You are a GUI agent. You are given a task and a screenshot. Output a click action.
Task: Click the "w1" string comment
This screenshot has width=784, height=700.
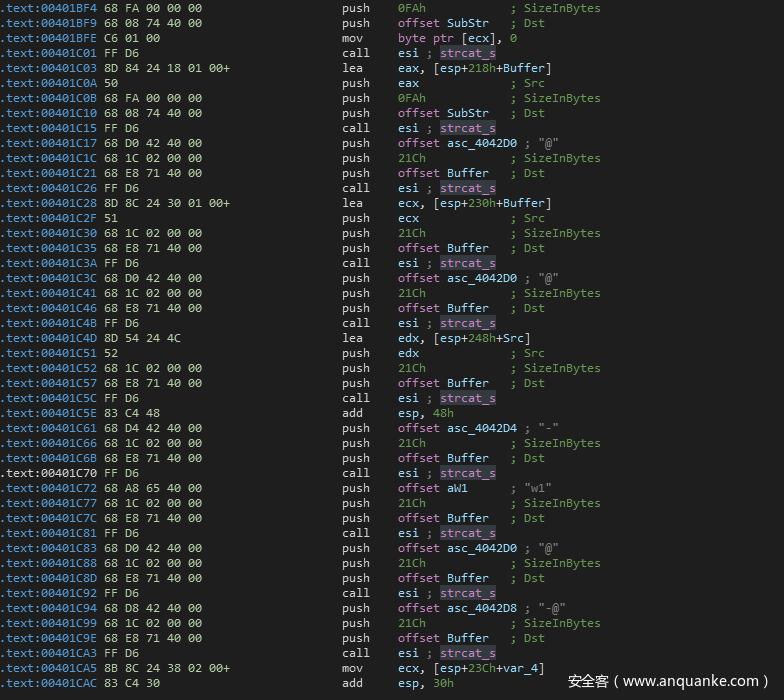539,488
